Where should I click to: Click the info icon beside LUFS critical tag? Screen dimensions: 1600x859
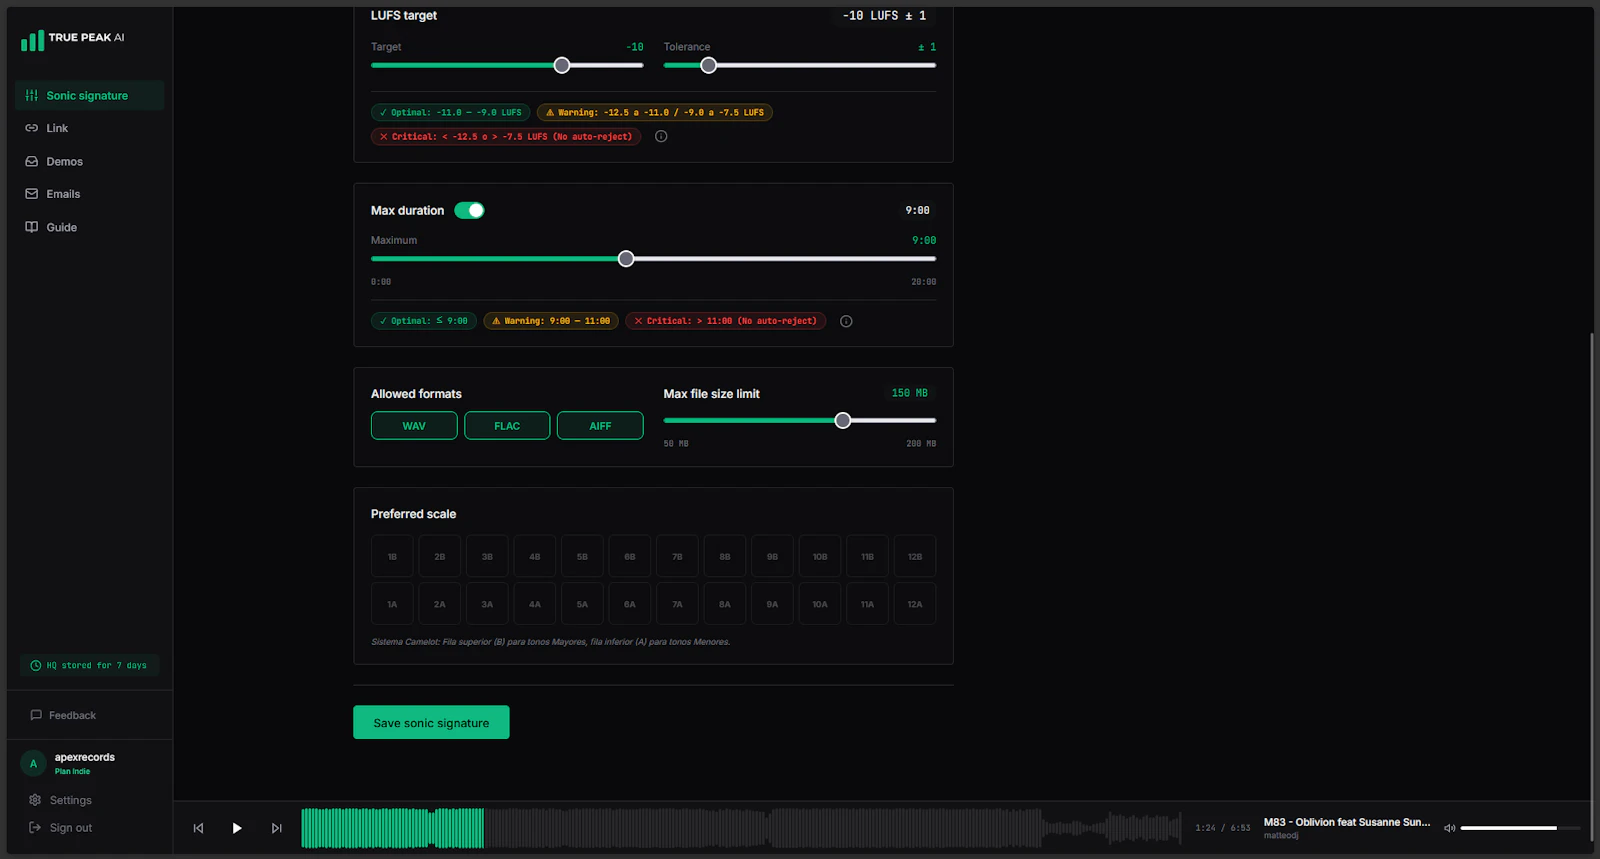tap(661, 136)
